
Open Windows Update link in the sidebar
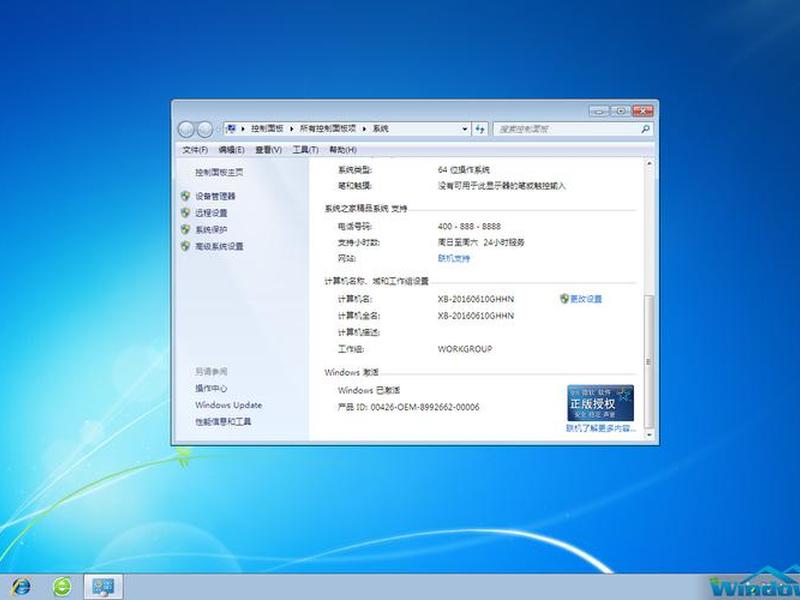coord(228,405)
